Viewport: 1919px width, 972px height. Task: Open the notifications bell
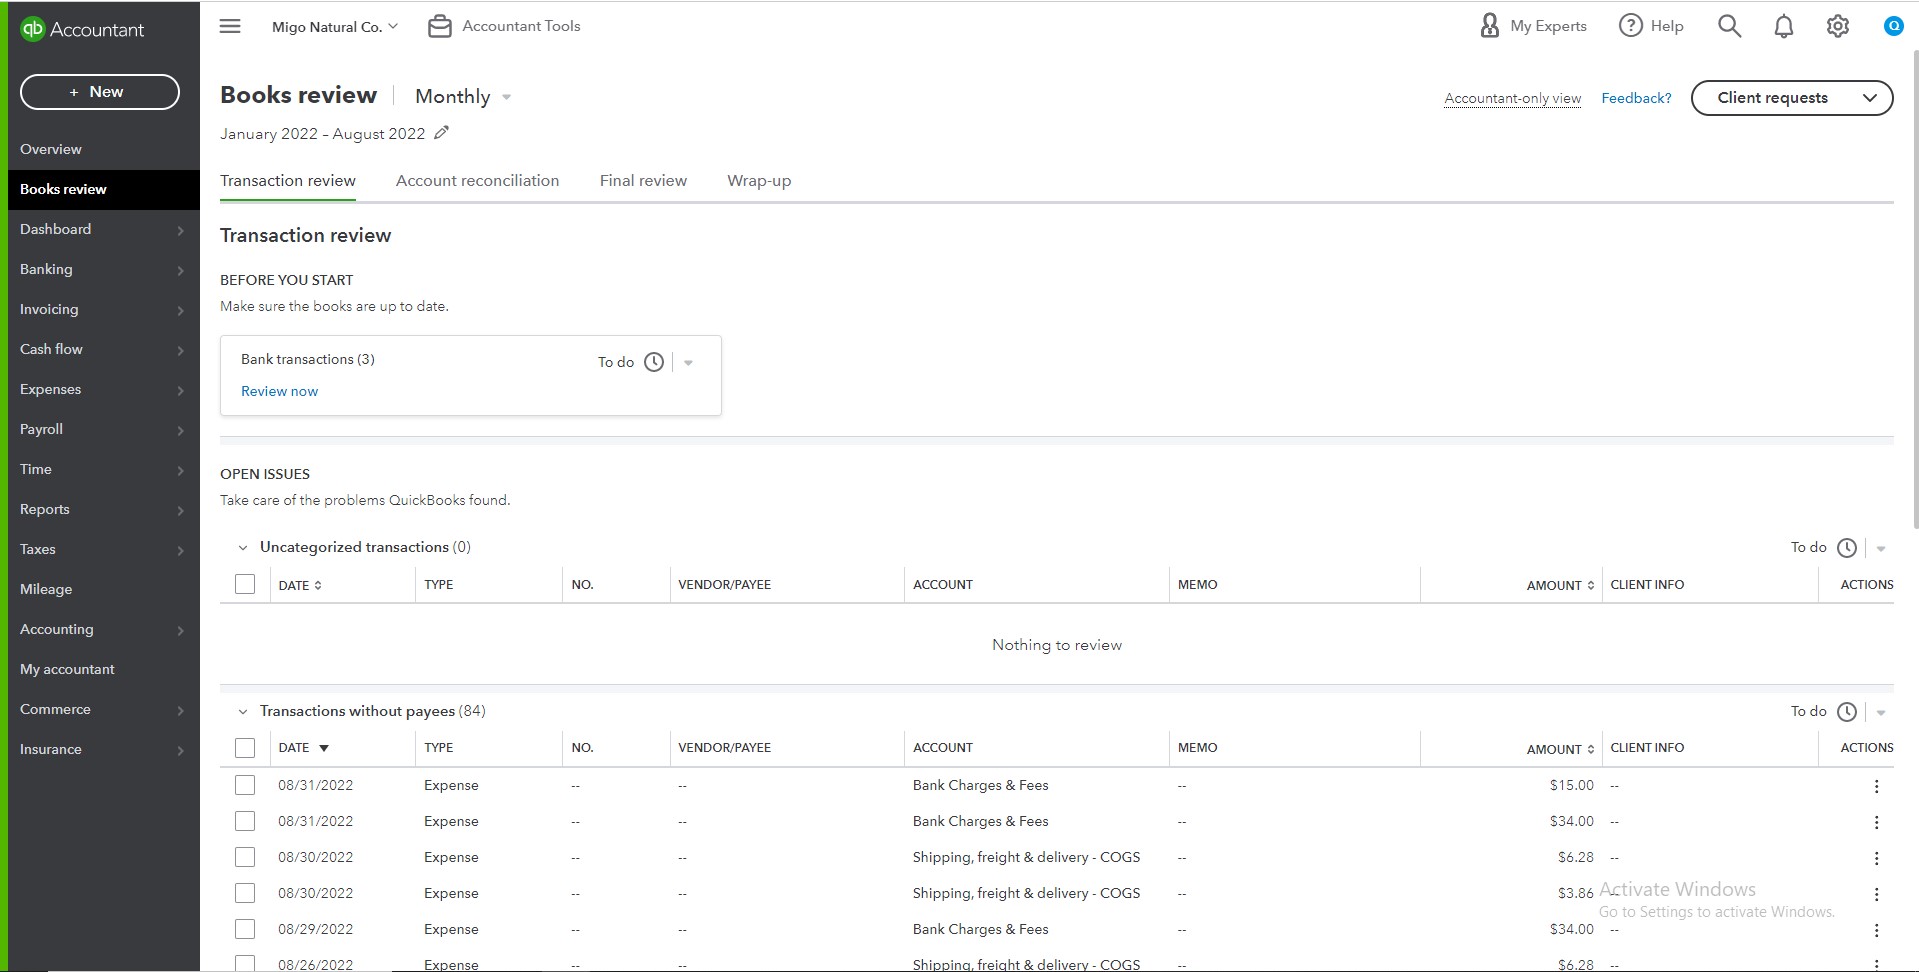click(x=1783, y=26)
